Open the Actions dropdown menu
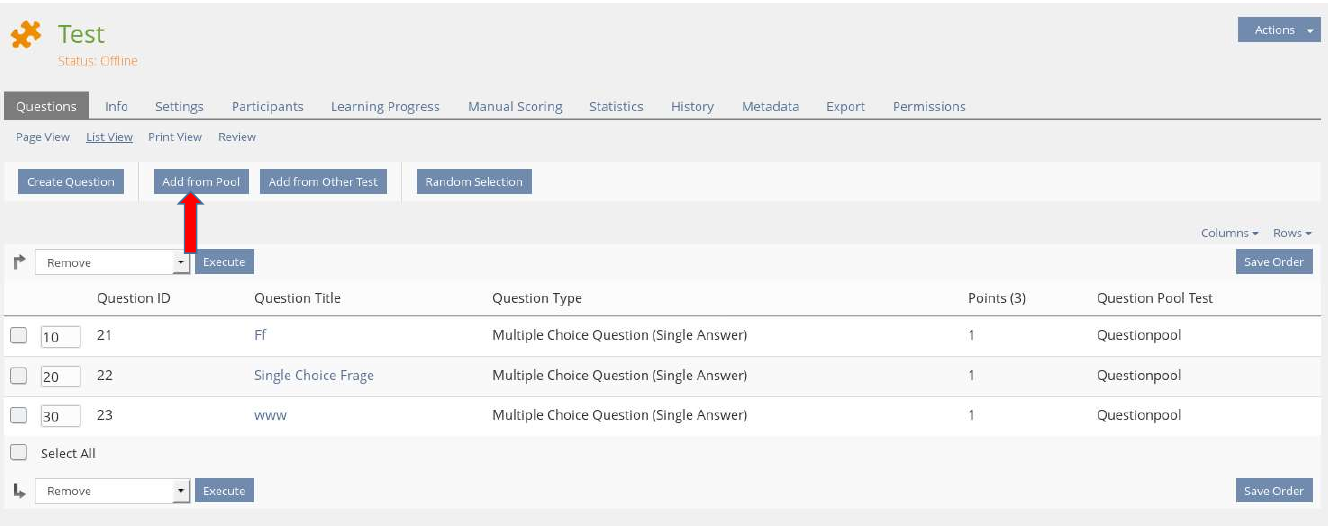Screen dimensions: 1328x526 point(1279,30)
